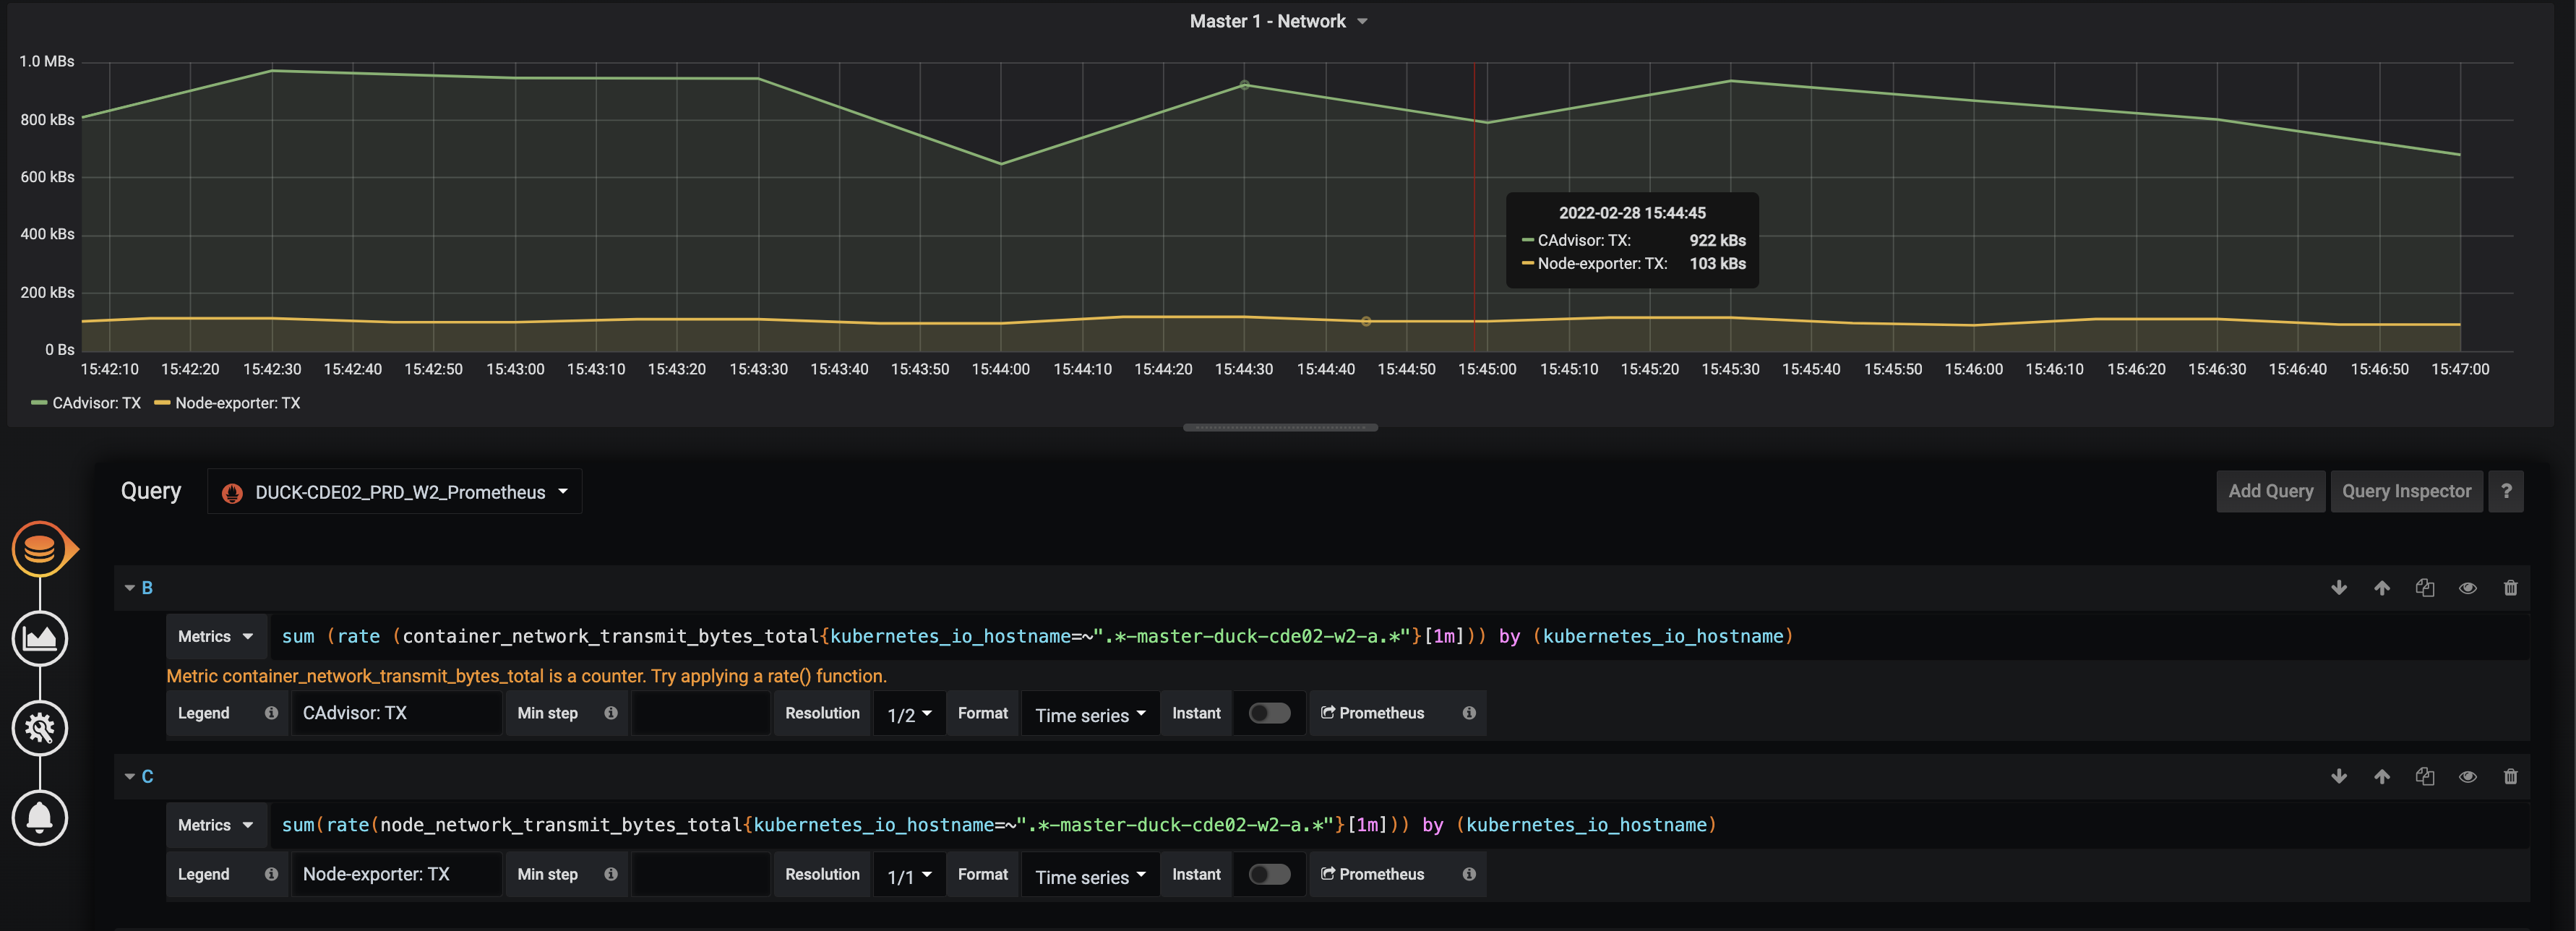This screenshot has height=931, width=2576.
Task: Duplicate query C
Action: (x=2425, y=777)
